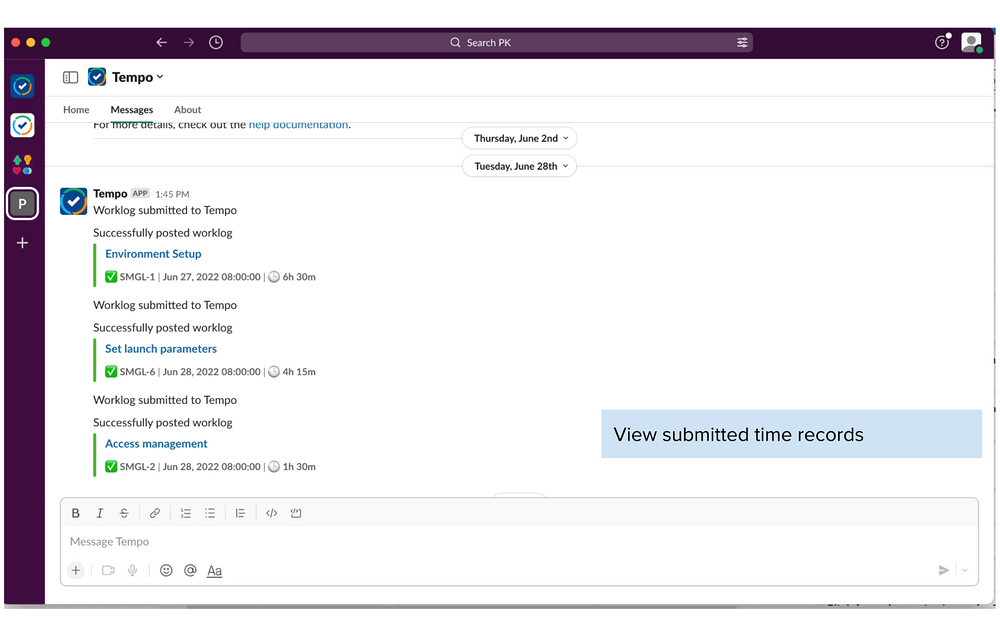Insert a code block
Image resolution: width=1000 pixels, height=625 pixels.
click(x=296, y=513)
